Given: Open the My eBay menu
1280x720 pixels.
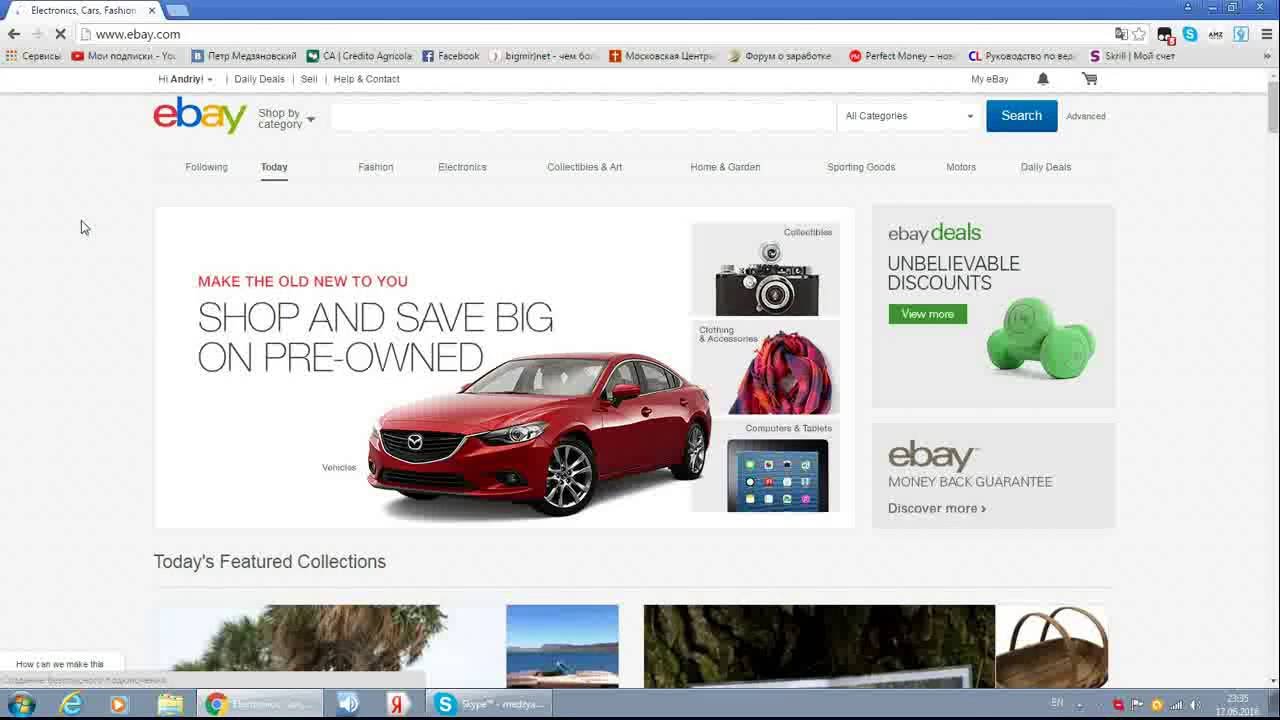Looking at the screenshot, I should point(989,79).
